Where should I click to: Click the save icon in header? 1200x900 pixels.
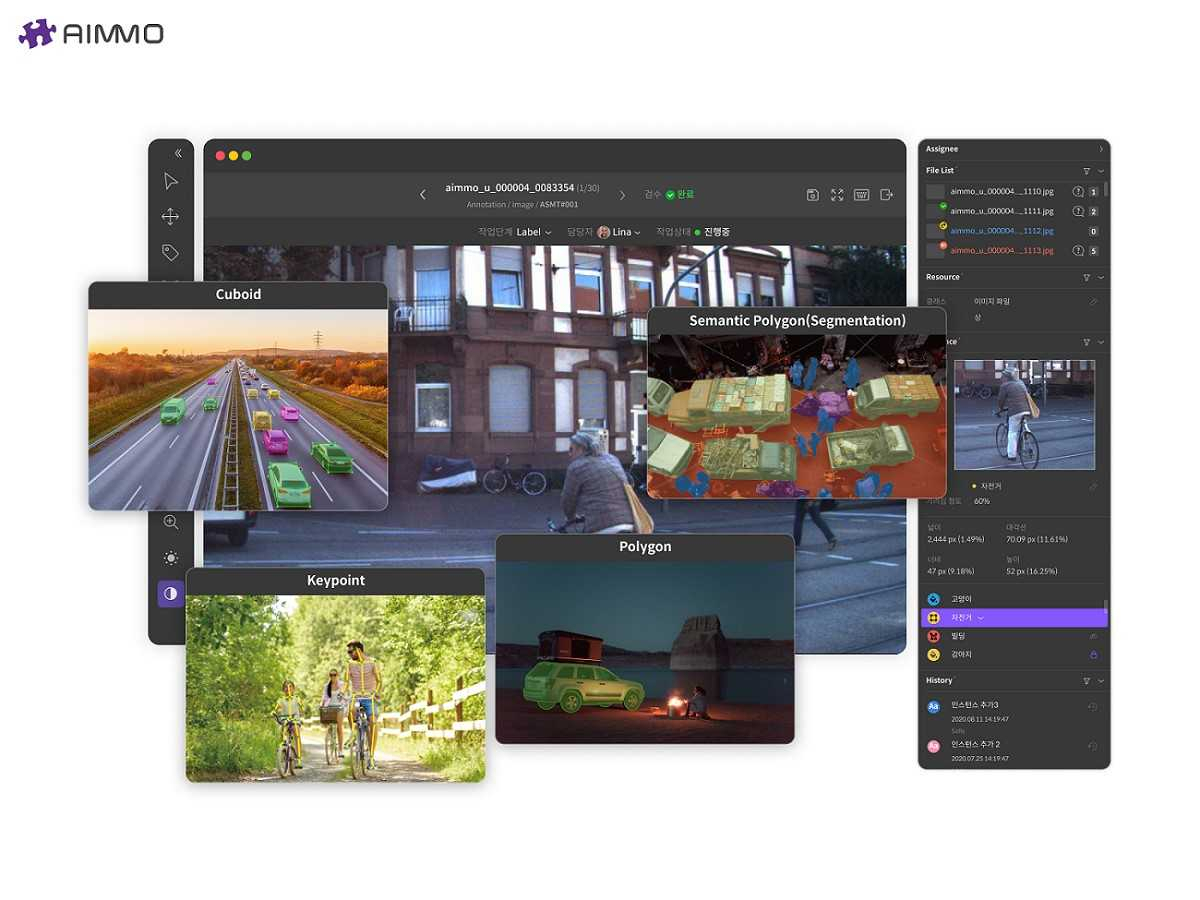click(813, 195)
